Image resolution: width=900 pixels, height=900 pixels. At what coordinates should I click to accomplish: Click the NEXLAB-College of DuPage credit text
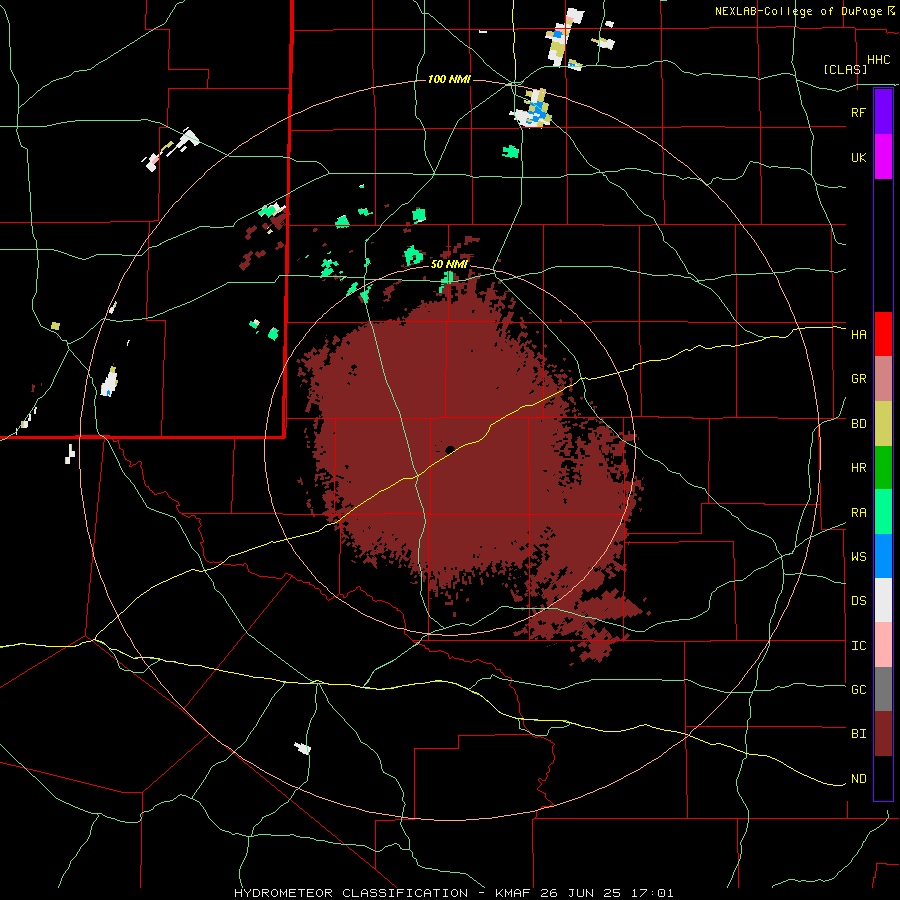tap(798, 11)
